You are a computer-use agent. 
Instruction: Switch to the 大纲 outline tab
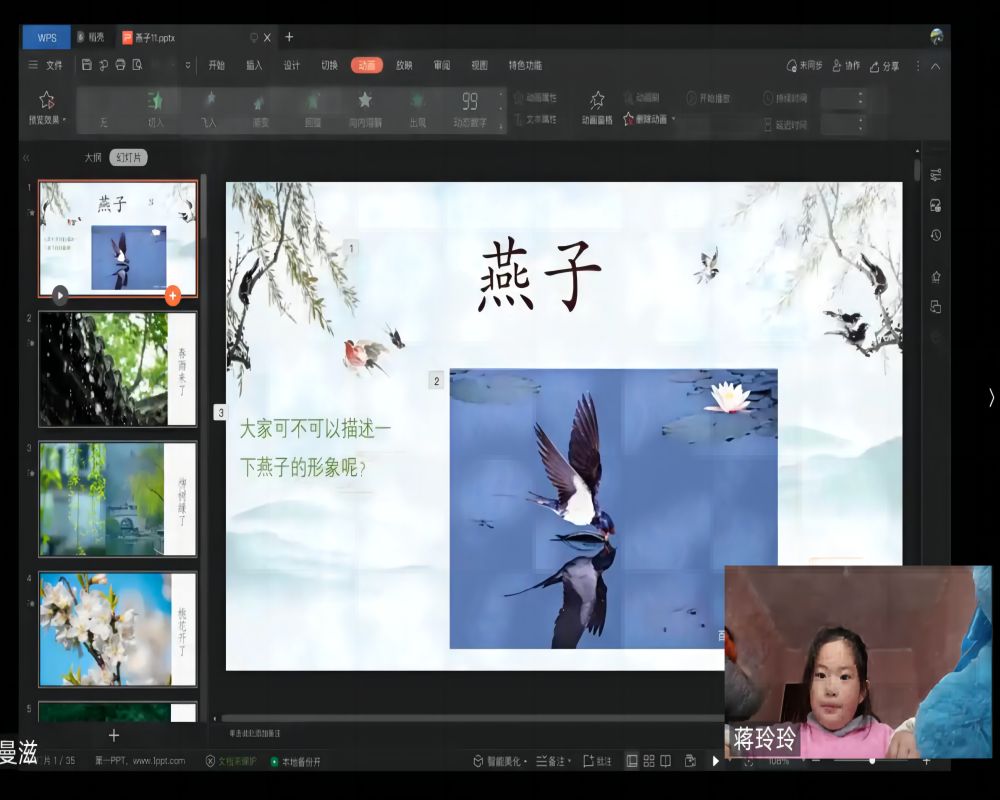coord(92,158)
